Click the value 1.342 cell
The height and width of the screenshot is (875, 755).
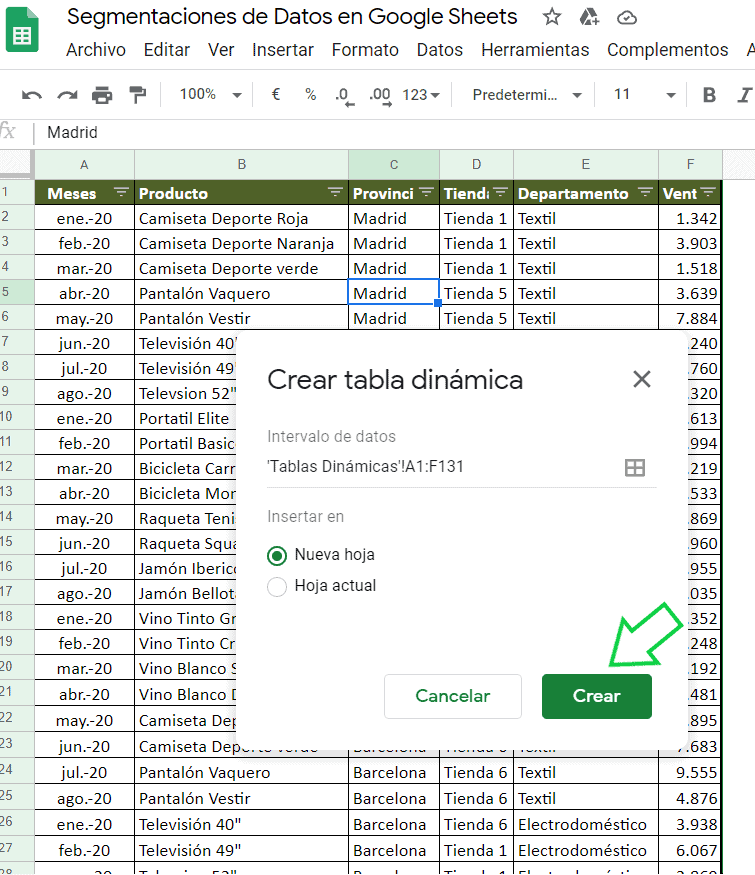point(690,218)
